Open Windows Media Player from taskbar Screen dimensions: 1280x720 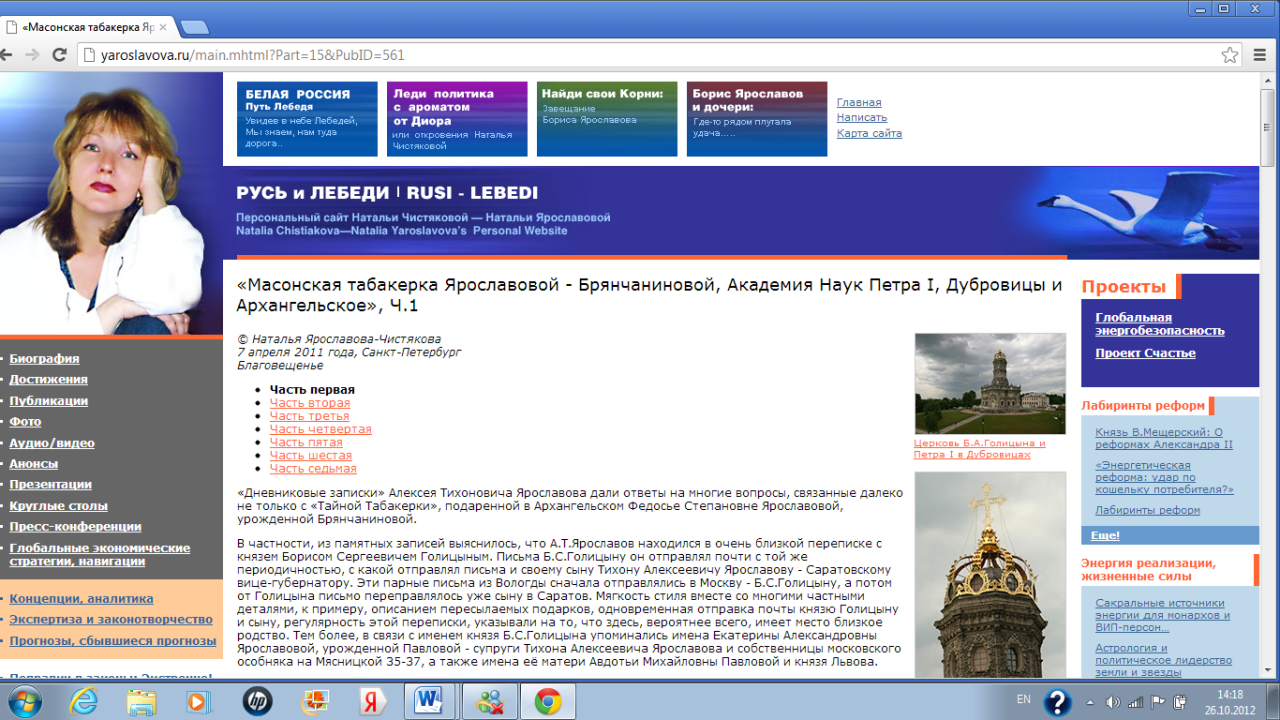(x=198, y=701)
